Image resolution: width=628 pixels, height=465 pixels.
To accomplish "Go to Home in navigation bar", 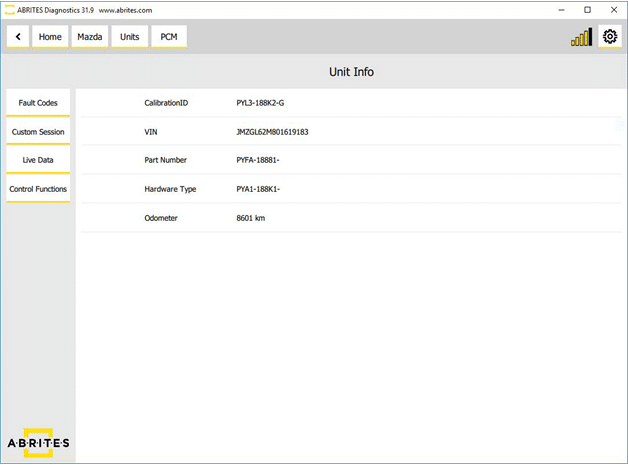I will tap(50, 37).
